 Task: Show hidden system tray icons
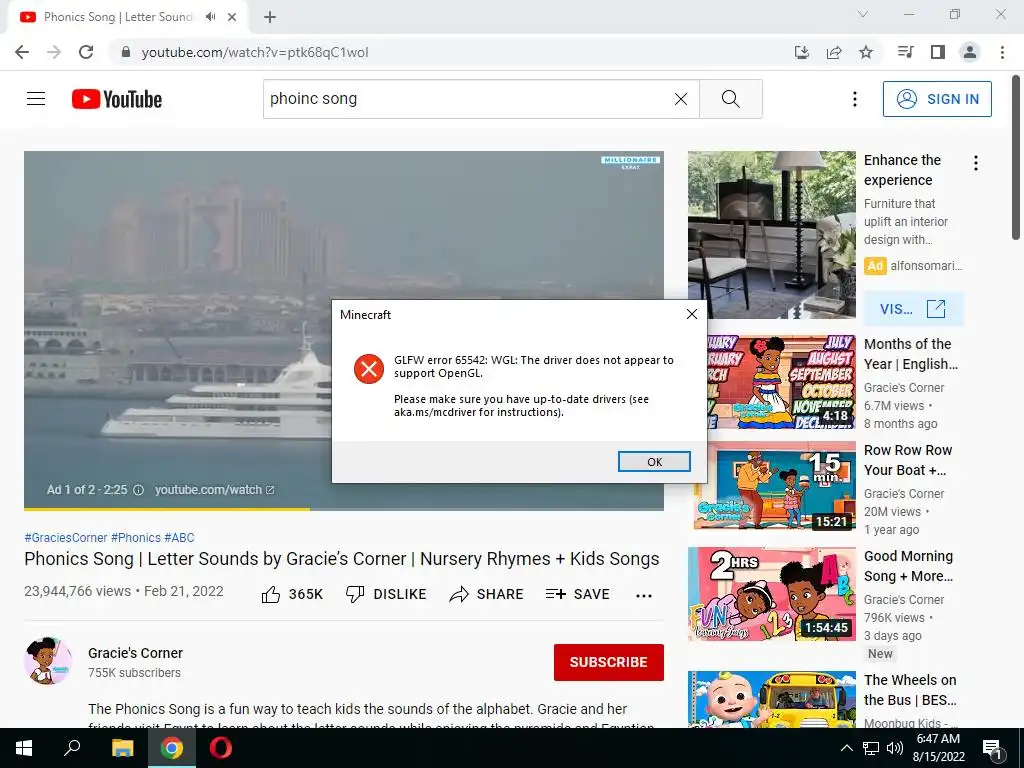846,748
